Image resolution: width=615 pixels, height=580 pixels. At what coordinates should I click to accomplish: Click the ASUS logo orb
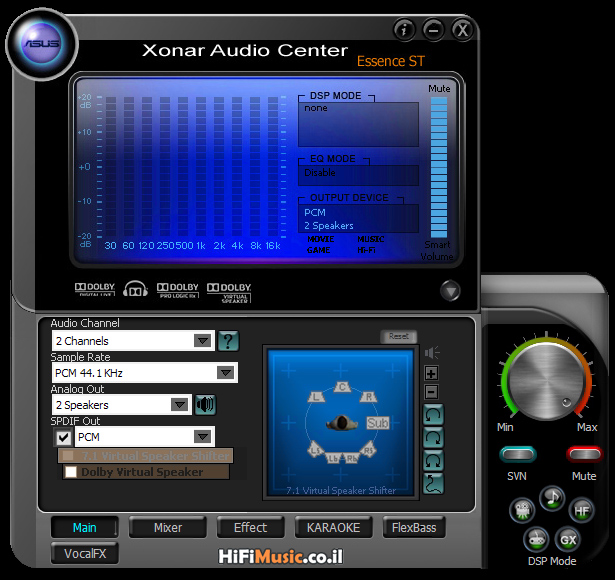(42, 44)
